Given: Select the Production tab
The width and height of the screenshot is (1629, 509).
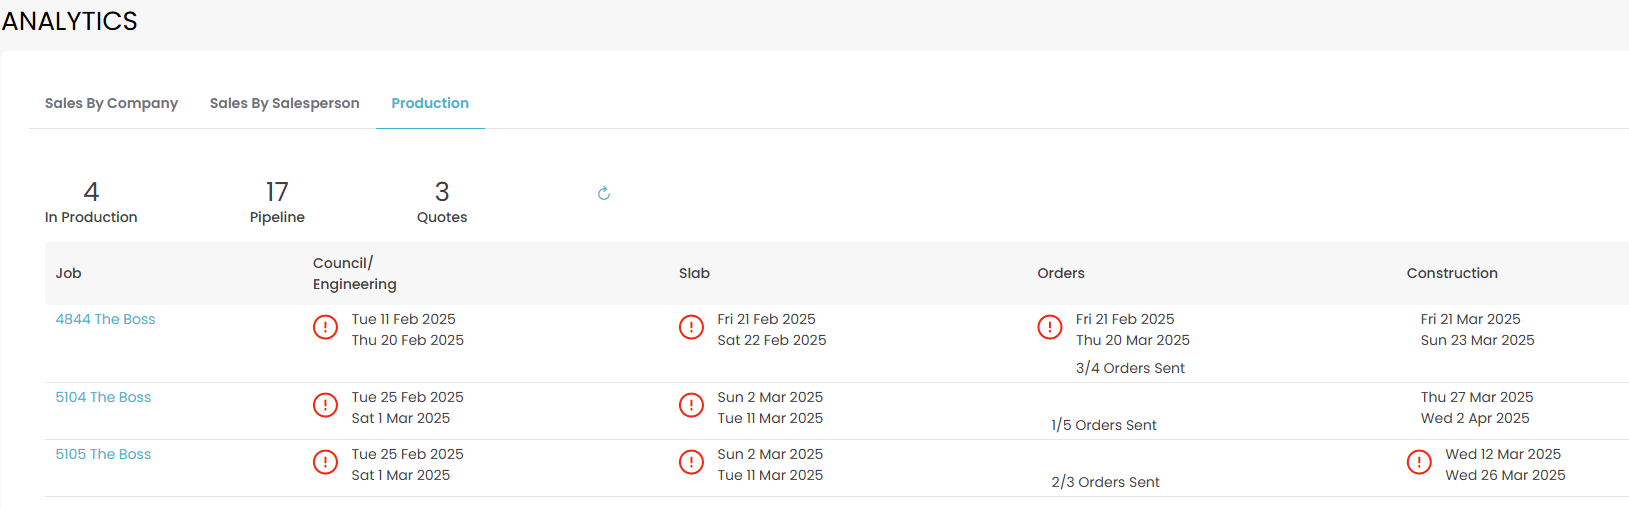Looking at the screenshot, I should [x=430, y=103].
